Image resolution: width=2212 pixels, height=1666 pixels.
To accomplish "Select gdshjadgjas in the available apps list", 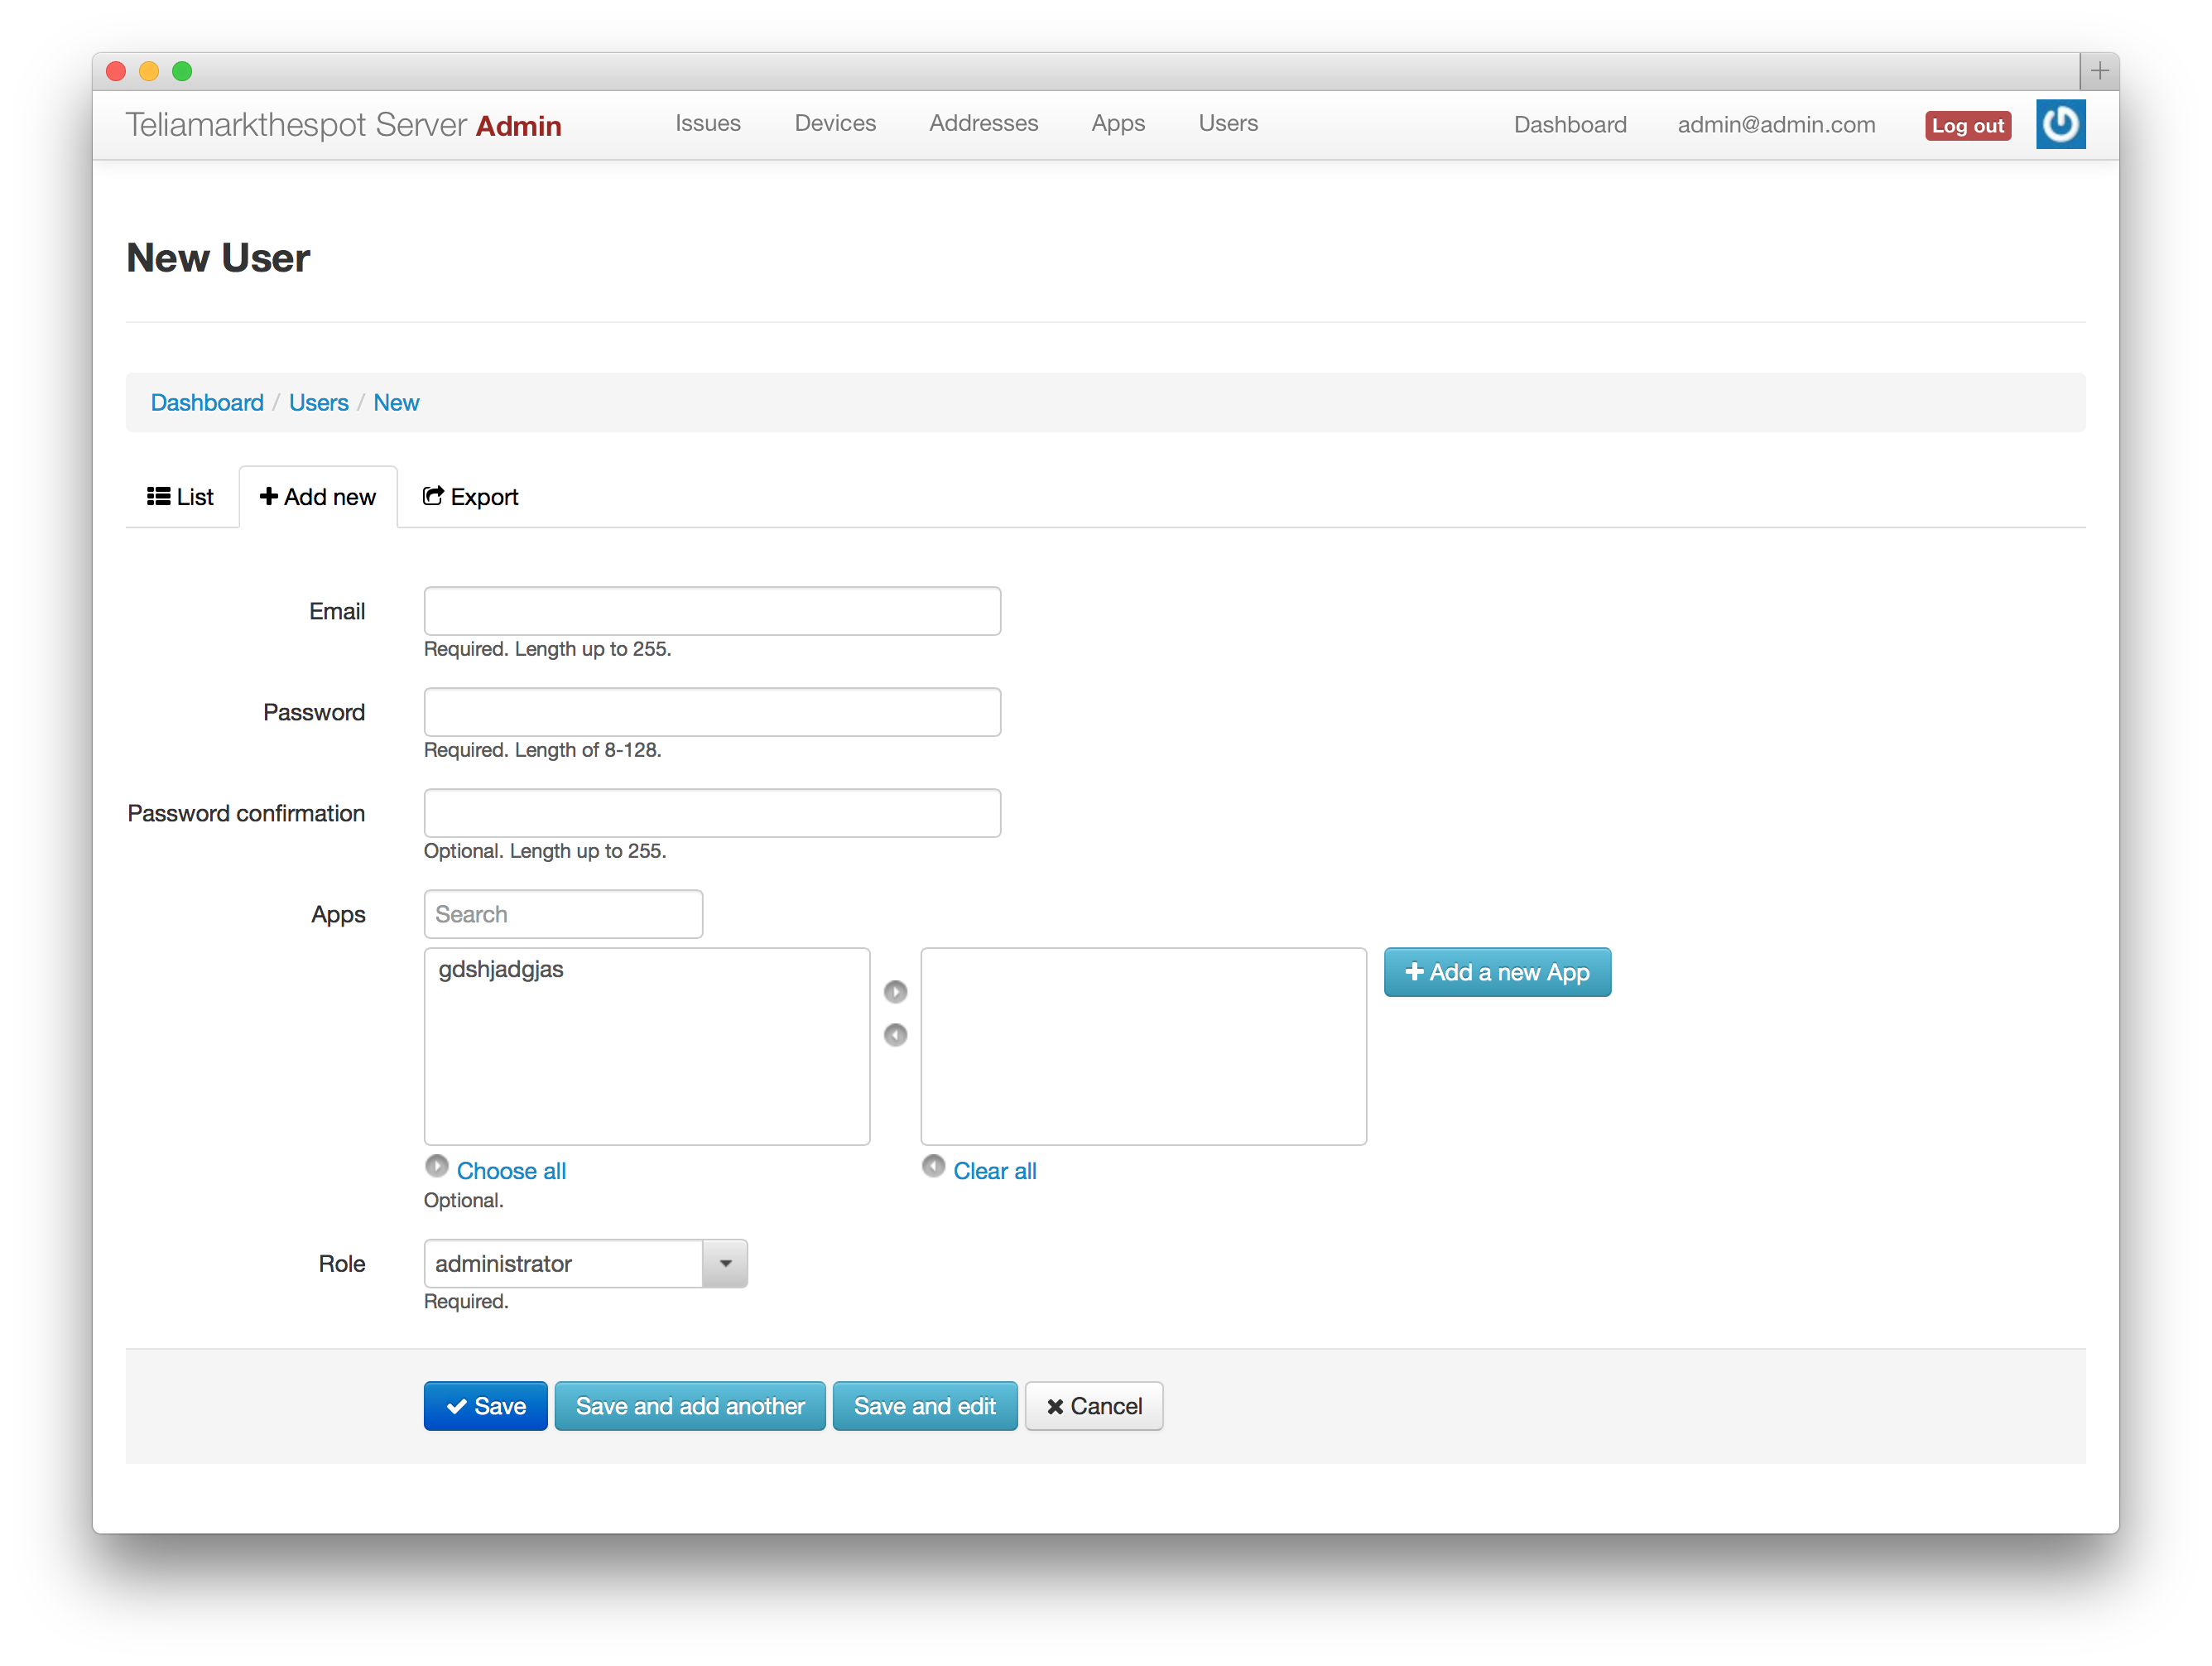I will tap(501, 969).
